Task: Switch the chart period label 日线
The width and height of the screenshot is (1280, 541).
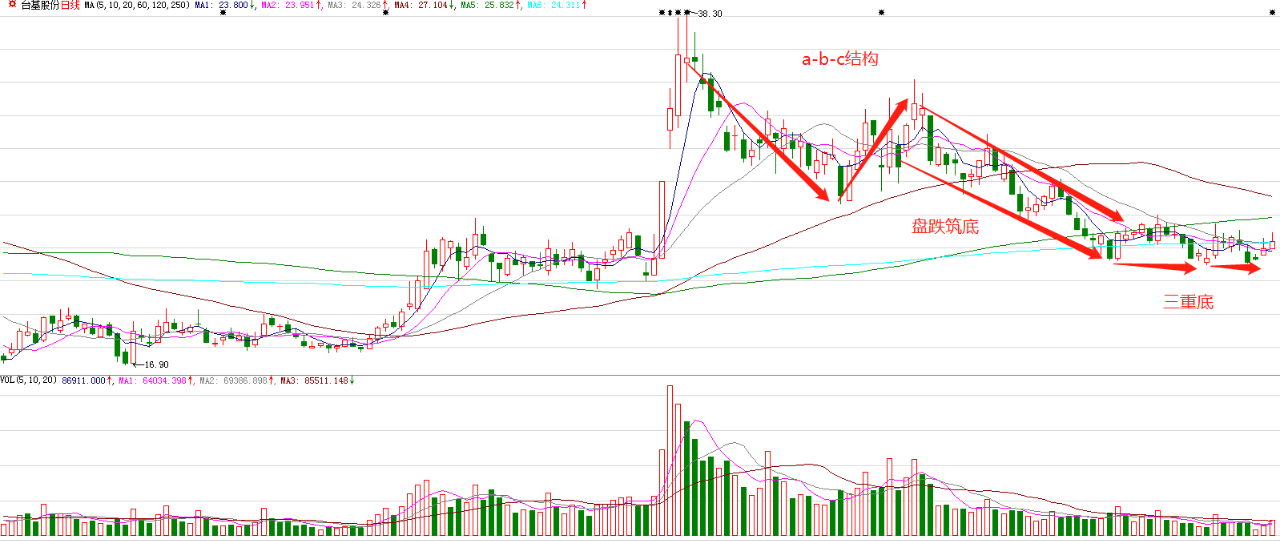Action: coord(70,5)
